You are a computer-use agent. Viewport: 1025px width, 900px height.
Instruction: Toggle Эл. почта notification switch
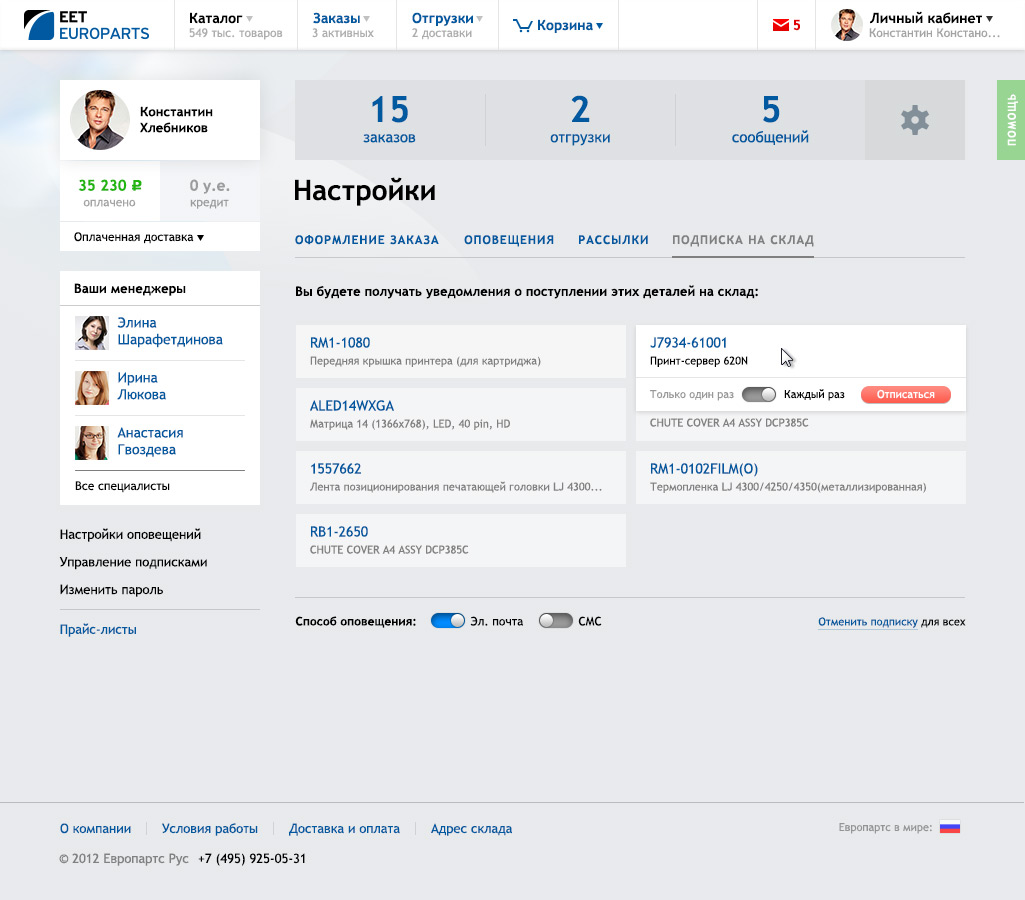click(448, 621)
